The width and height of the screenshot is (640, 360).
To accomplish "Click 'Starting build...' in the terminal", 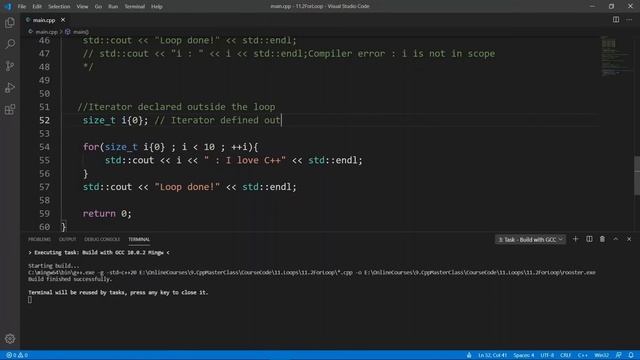I will click(54, 266).
